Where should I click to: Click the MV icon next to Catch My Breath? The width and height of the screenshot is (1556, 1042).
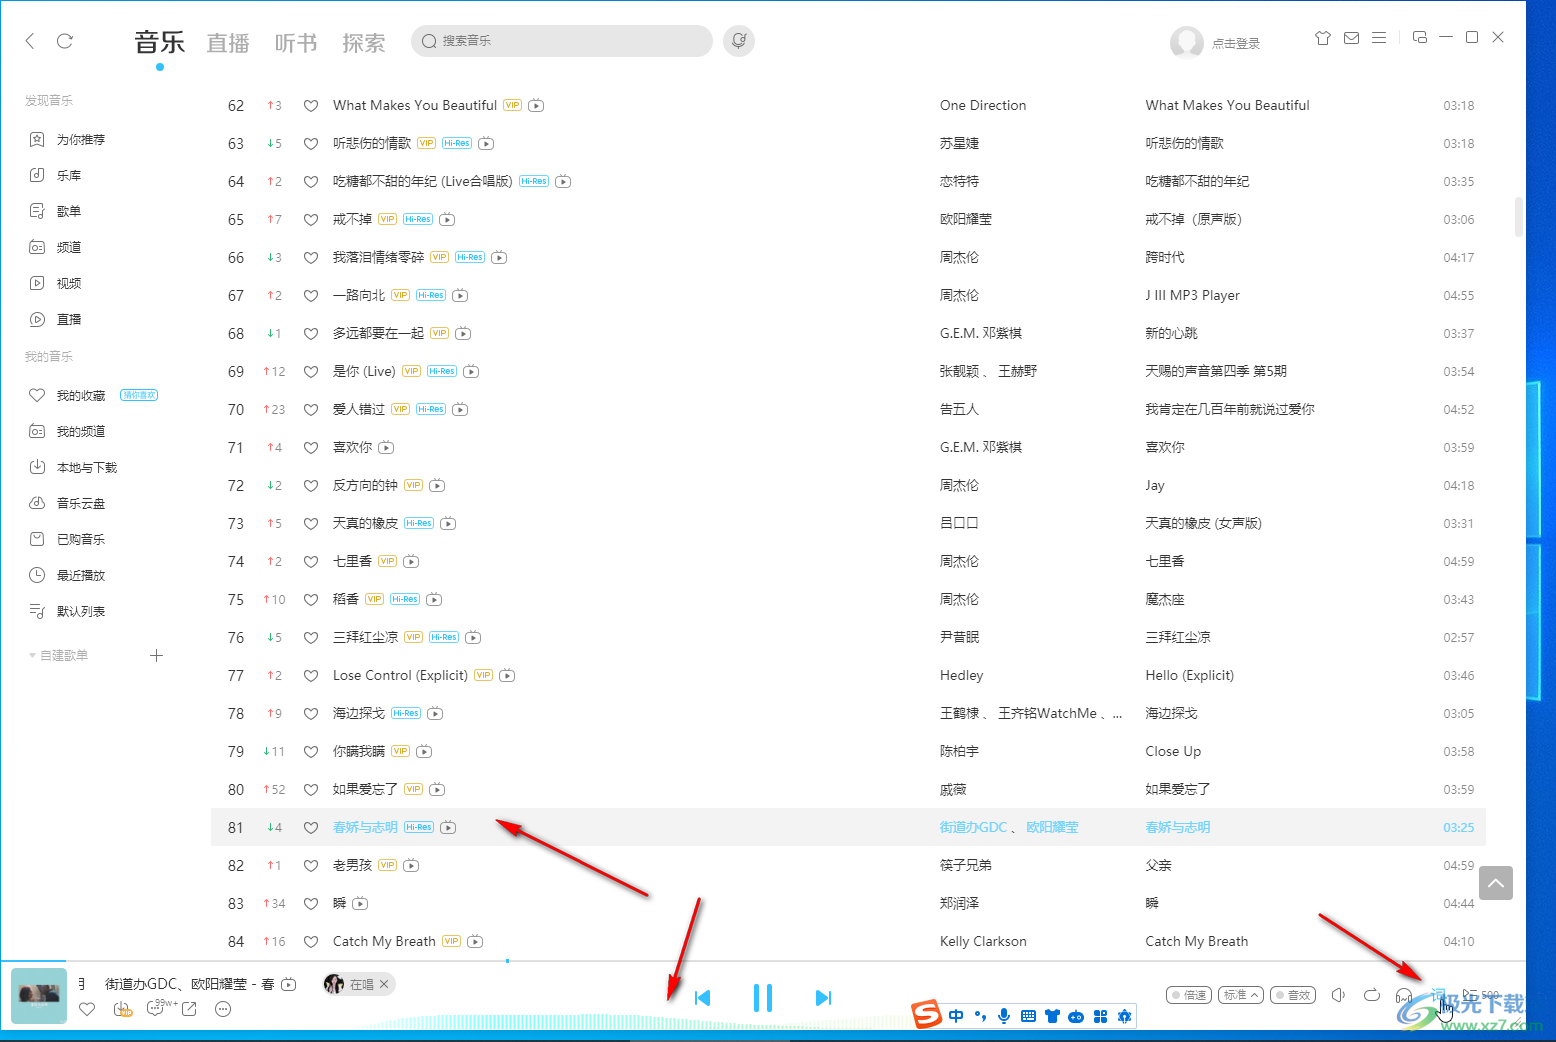click(x=475, y=941)
